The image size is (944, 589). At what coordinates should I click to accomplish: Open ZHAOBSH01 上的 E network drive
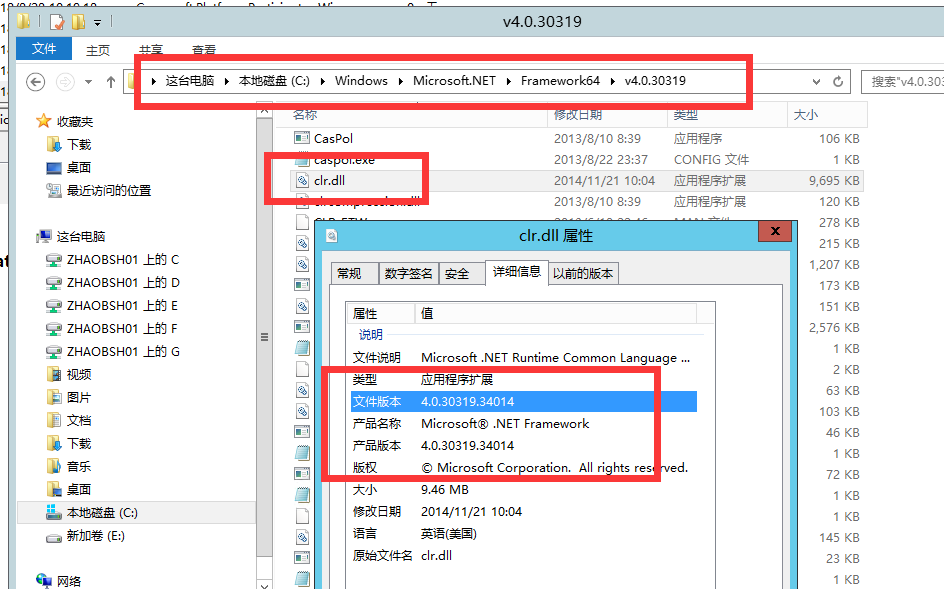(x=122, y=306)
